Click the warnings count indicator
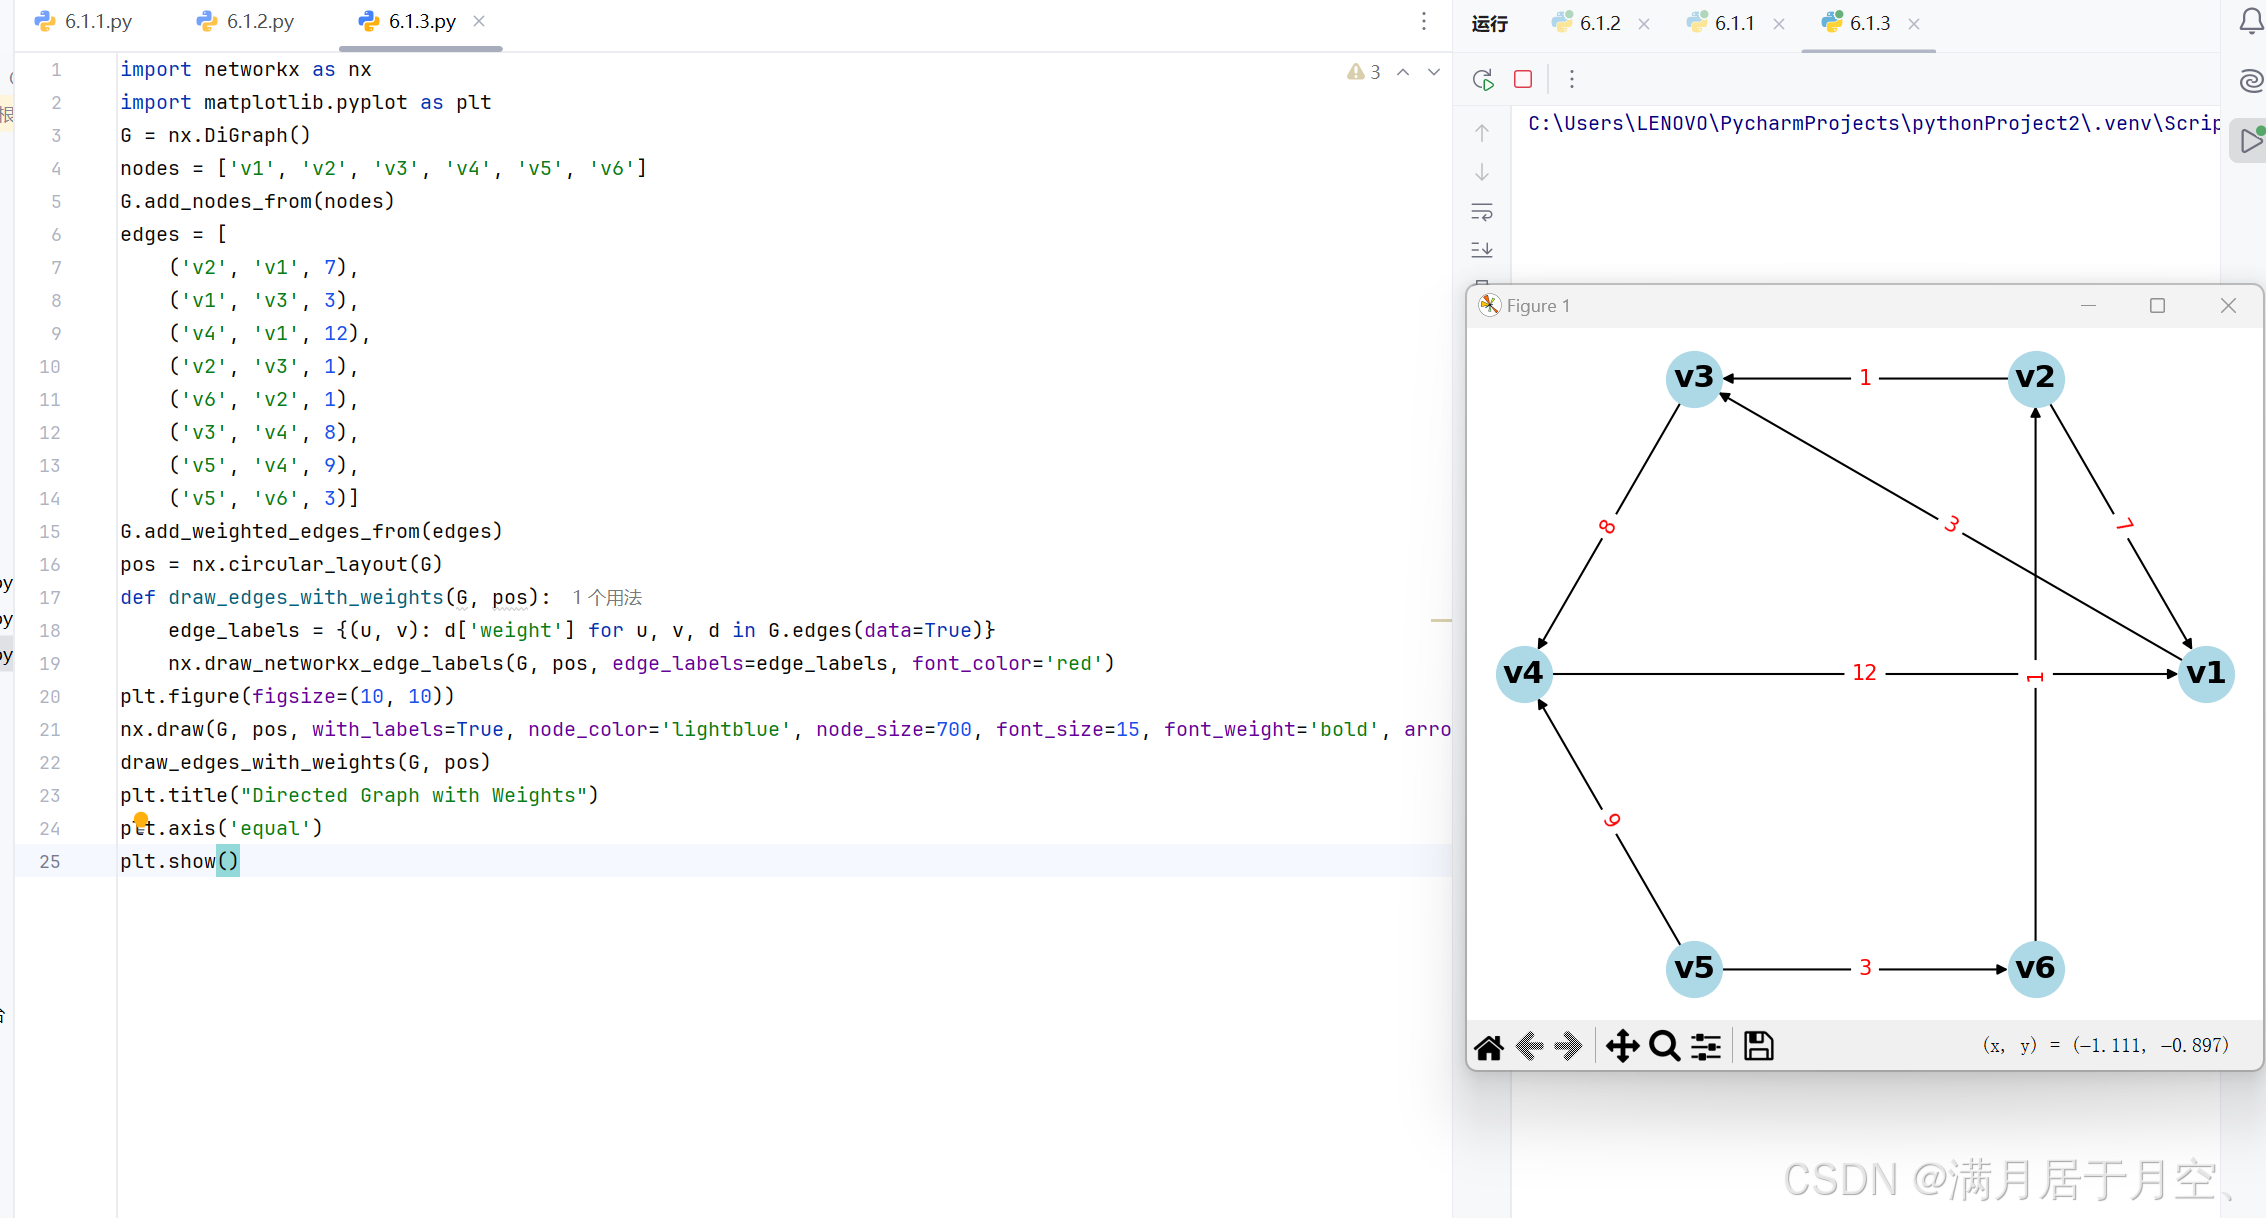The height and width of the screenshot is (1218, 2266). [x=1364, y=72]
